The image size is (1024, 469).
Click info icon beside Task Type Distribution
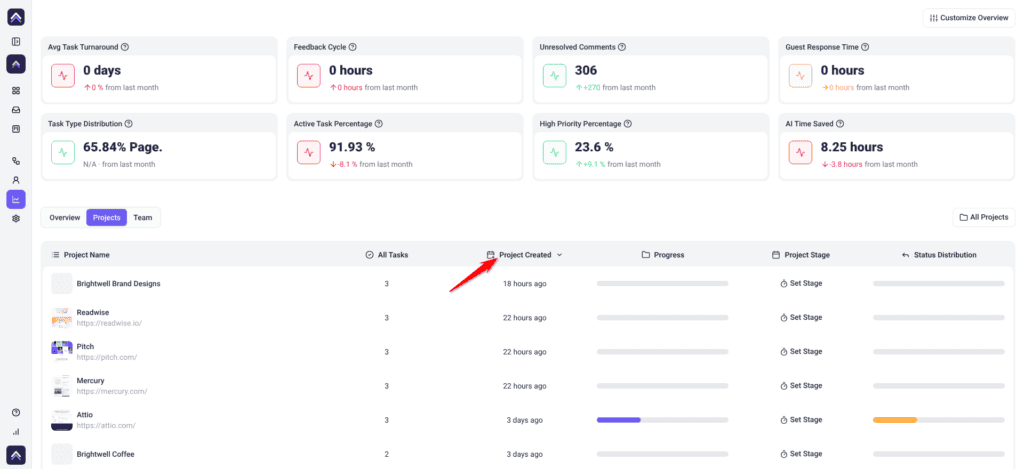tap(129, 123)
